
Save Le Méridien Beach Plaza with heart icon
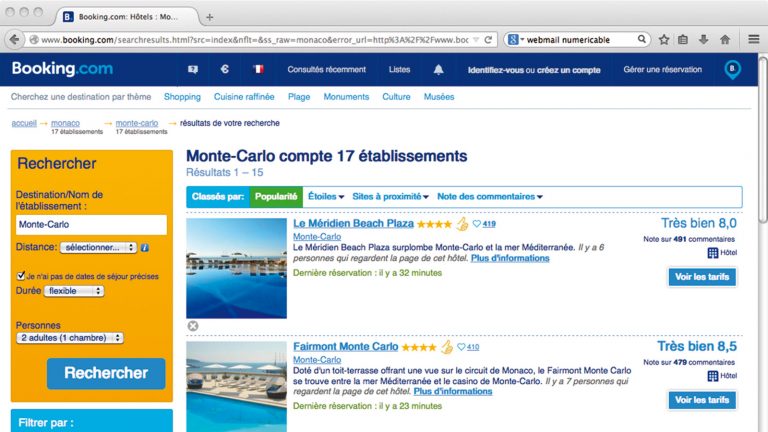point(477,224)
